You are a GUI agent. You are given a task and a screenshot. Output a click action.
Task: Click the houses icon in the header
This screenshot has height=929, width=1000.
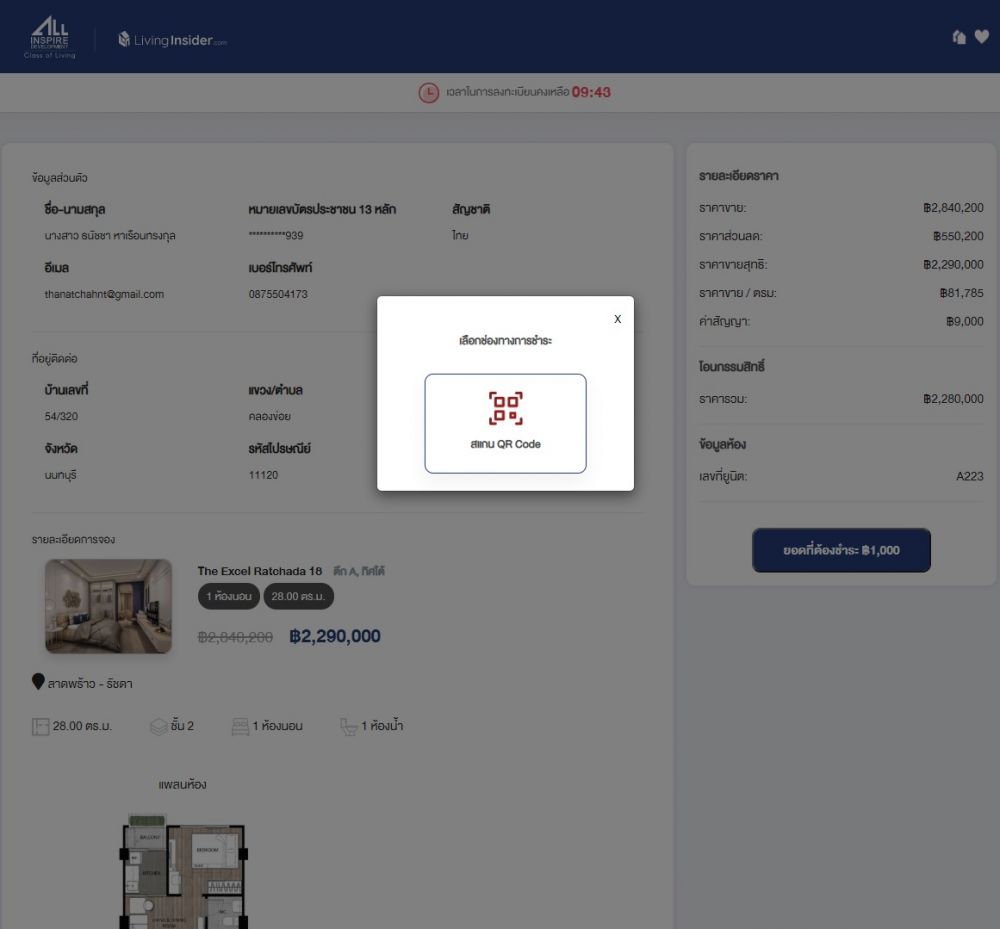(959, 37)
